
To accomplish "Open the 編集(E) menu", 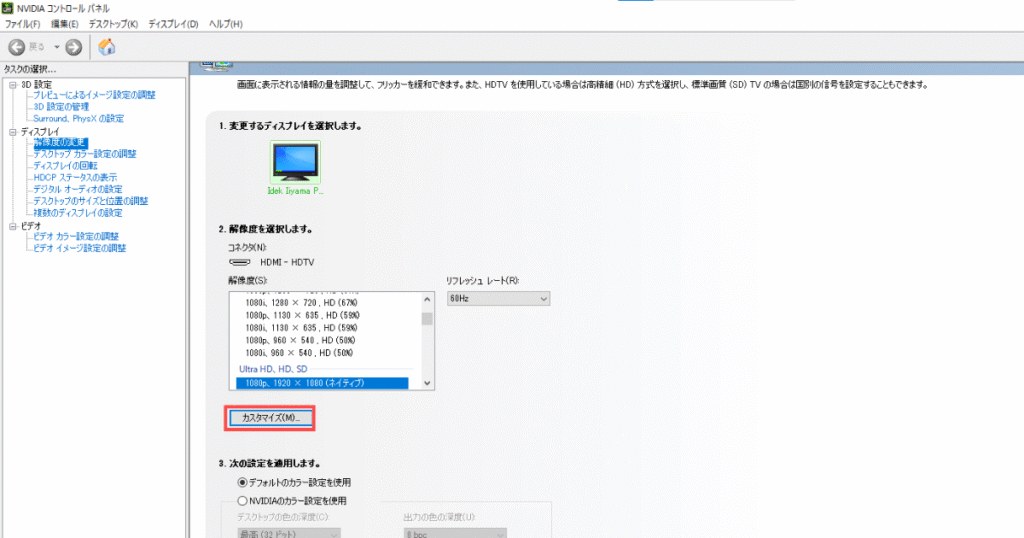I will click(x=65, y=24).
